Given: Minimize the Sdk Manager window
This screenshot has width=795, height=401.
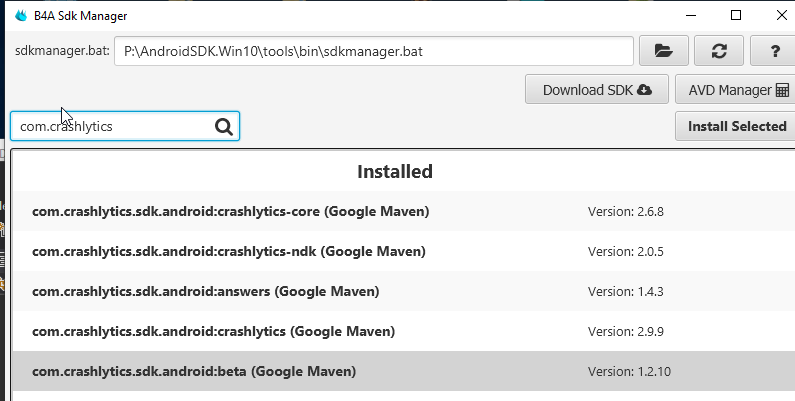Looking at the screenshot, I should point(691,16).
